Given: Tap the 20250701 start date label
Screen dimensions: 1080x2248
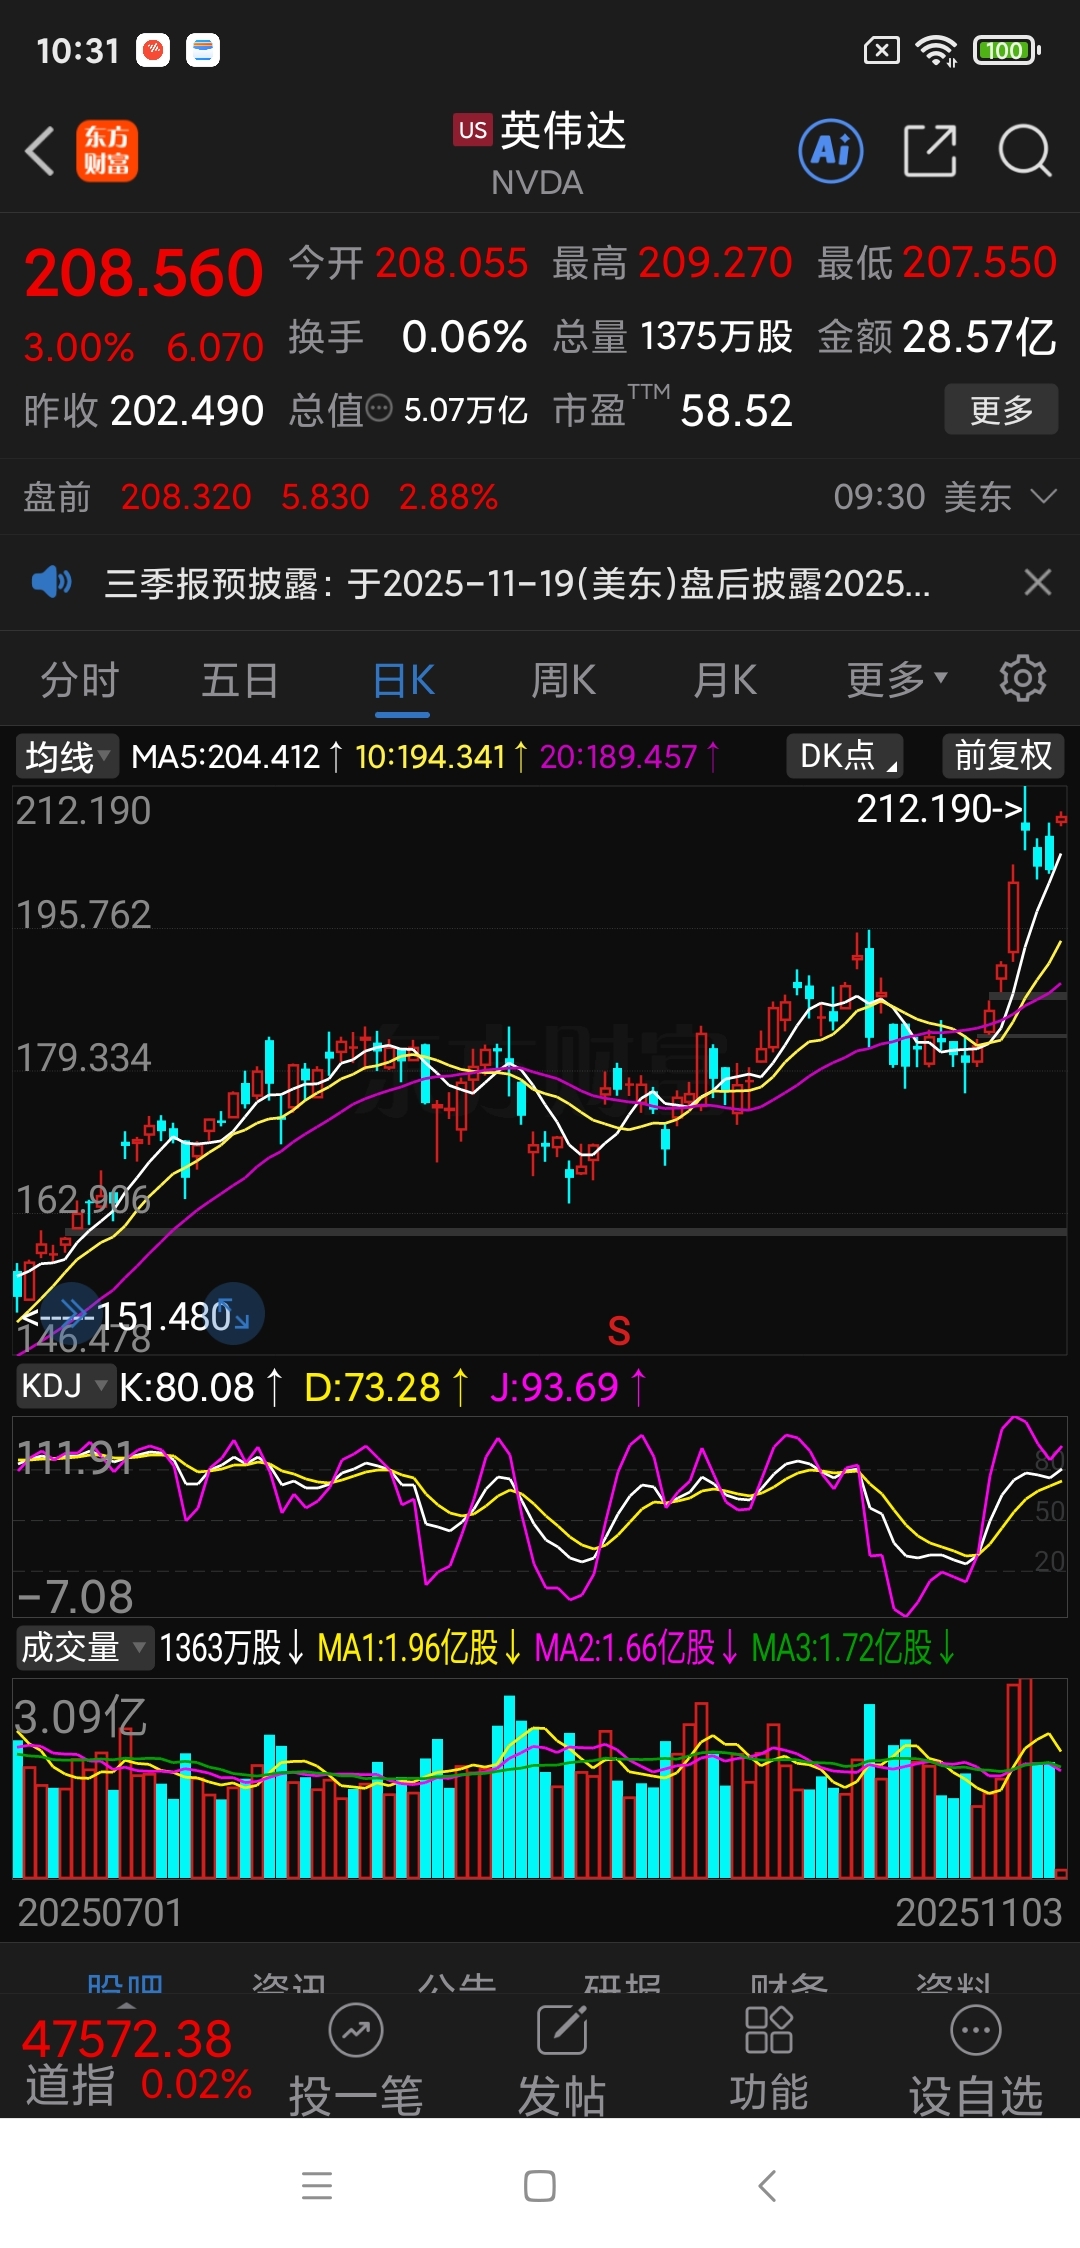Looking at the screenshot, I should point(100,1912).
